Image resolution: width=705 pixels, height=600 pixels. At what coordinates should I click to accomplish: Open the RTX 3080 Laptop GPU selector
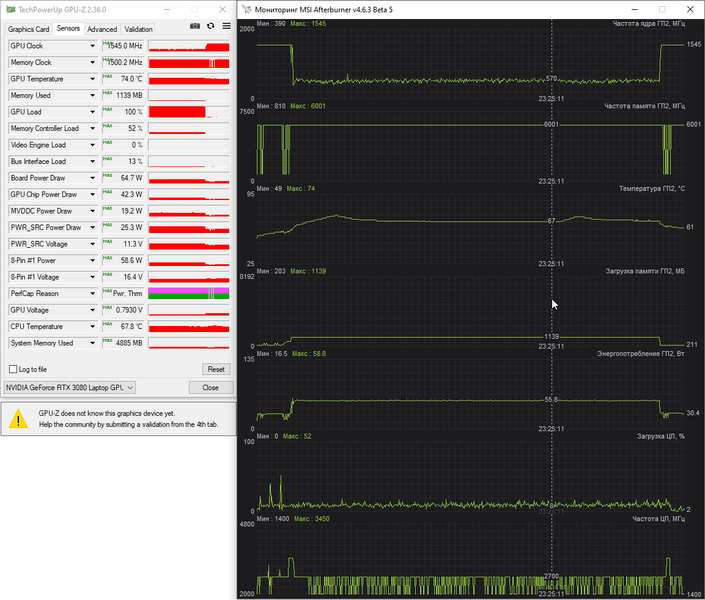[x=70, y=388]
